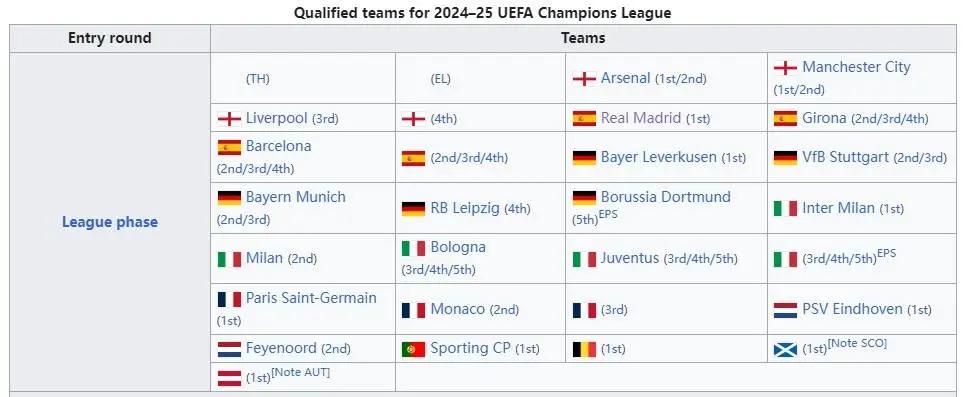Click the France flag beside Monaco

[x=413, y=310]
